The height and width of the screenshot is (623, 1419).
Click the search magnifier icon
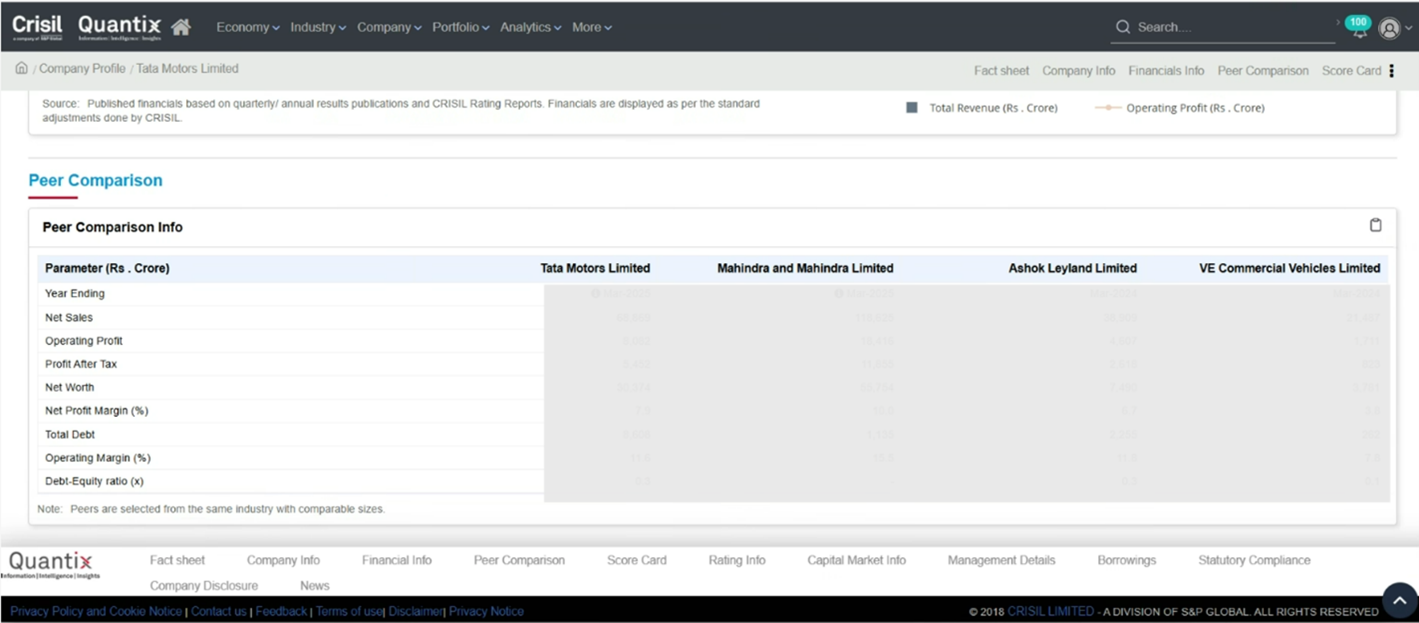pyautogui.click(x=1123, y=27)
